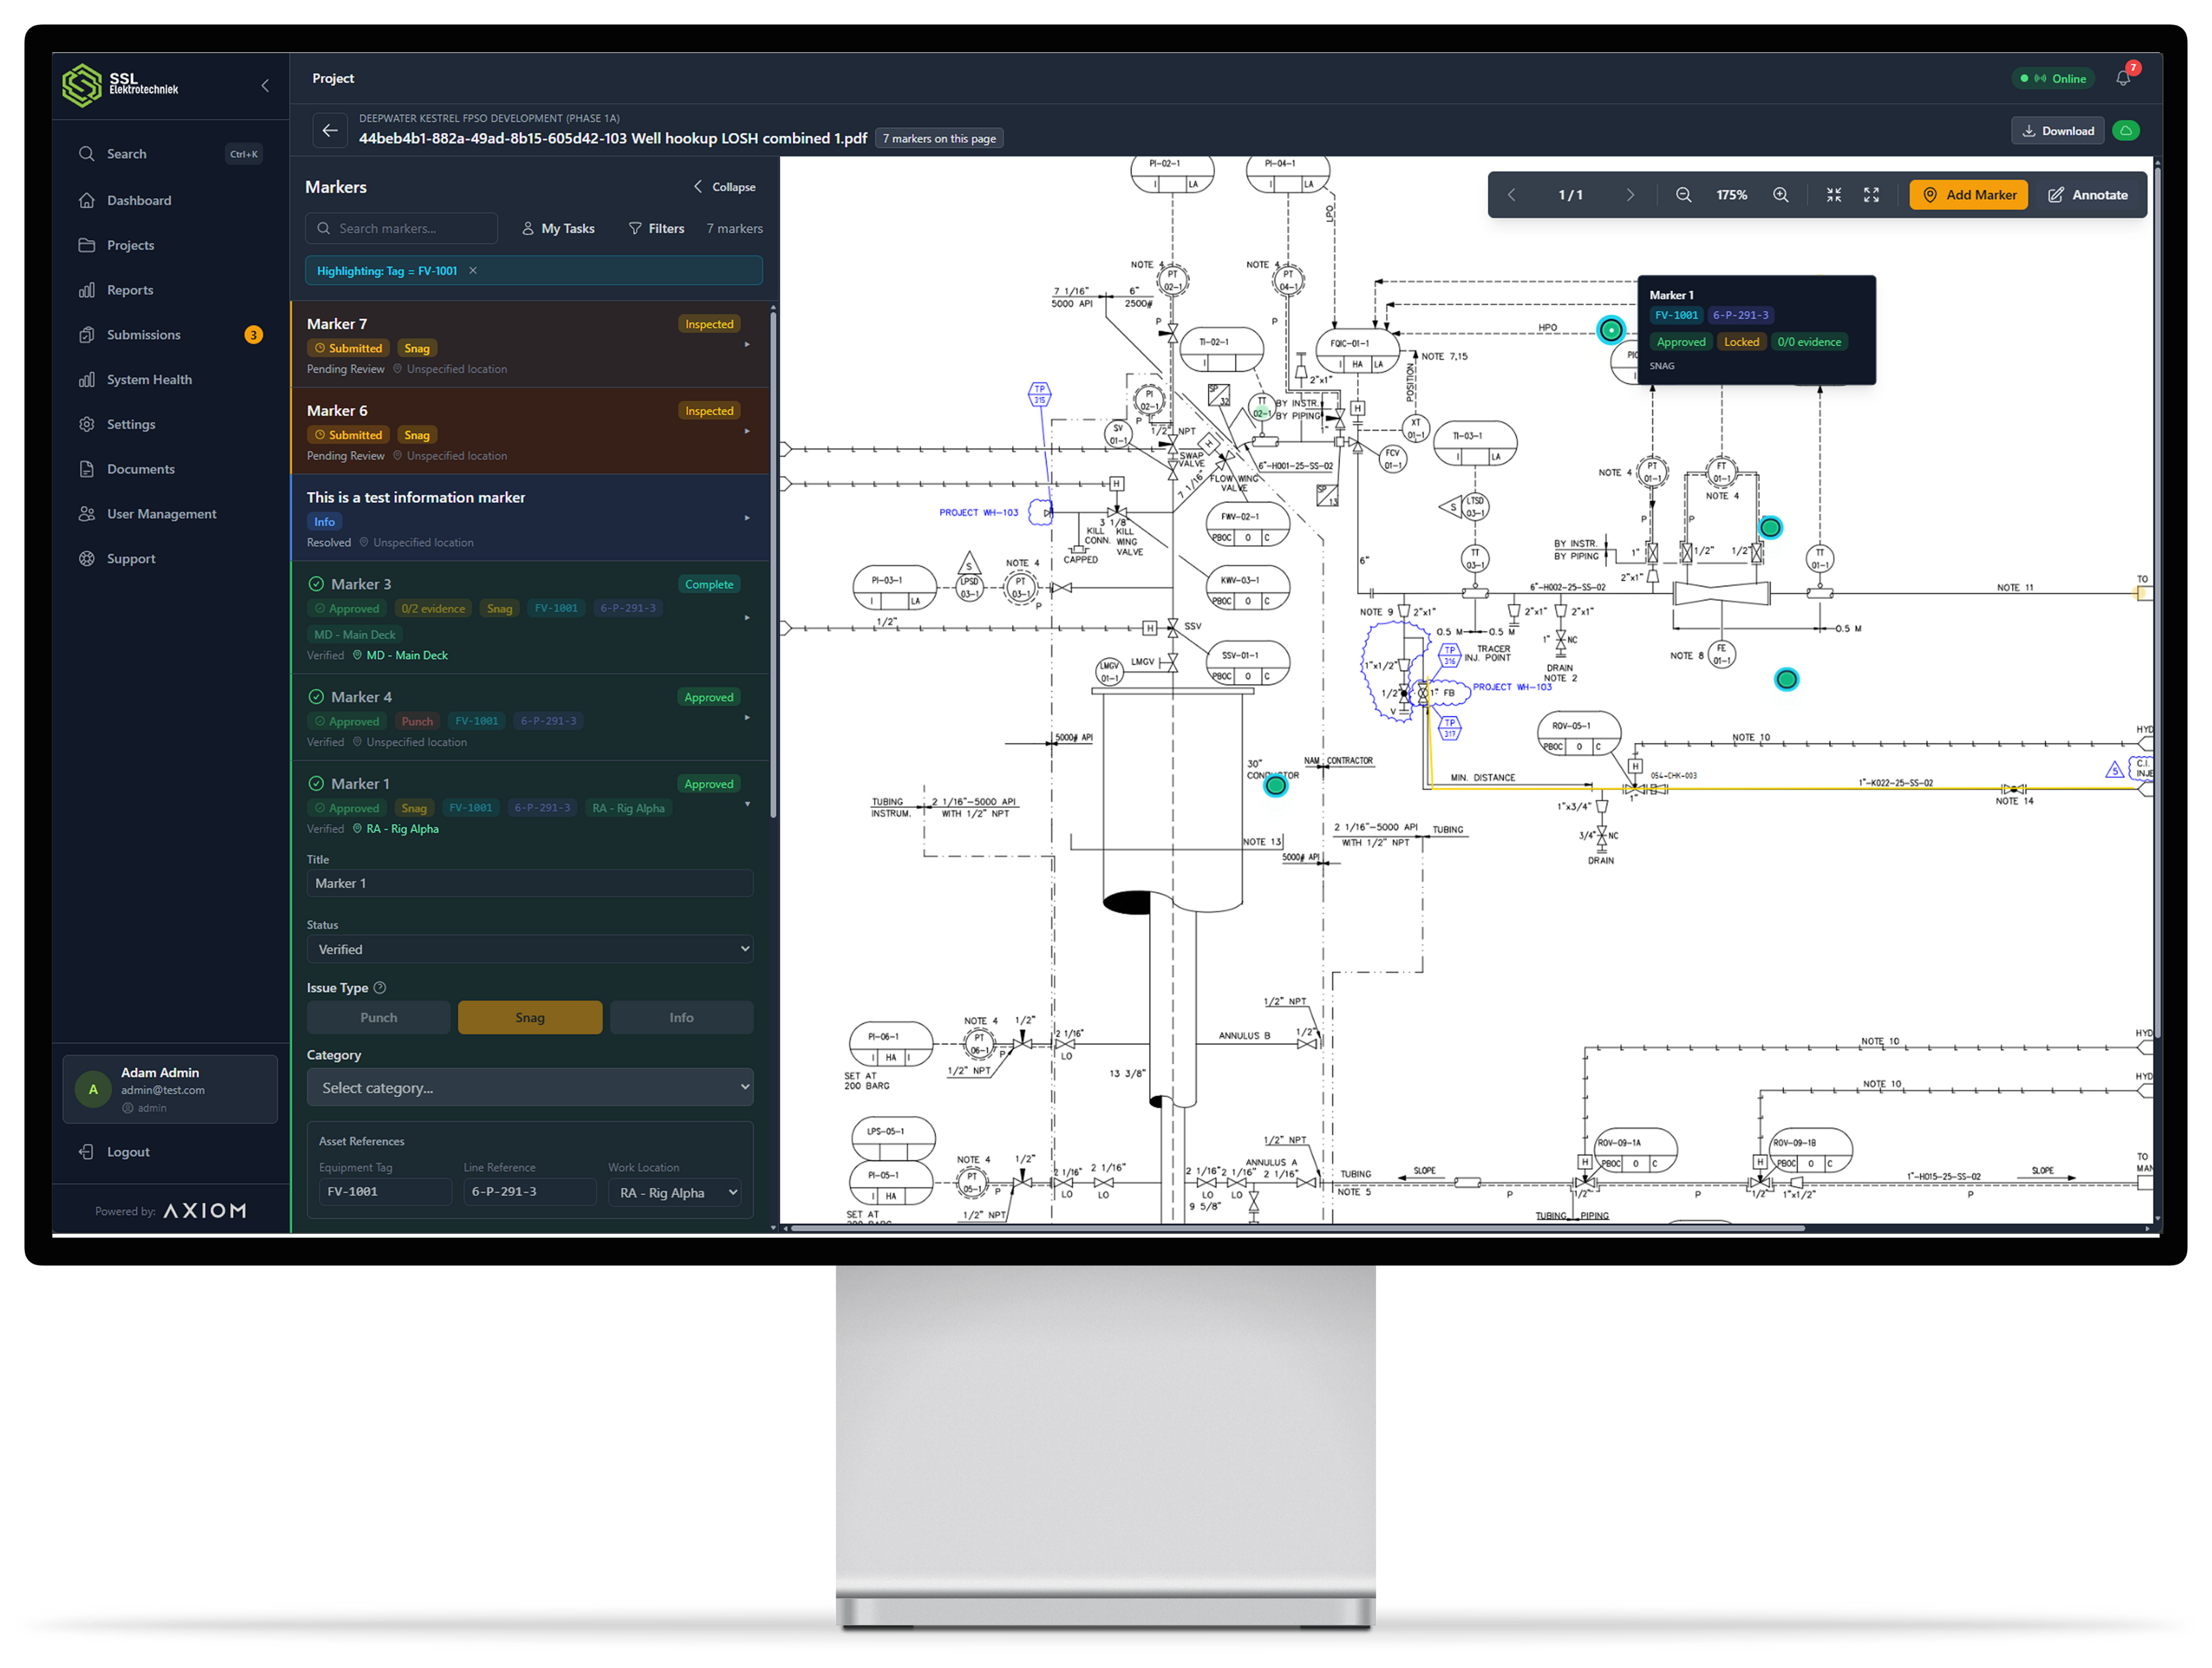The width and height of the screenshot is (2212, 1668).
Task: Open the Select category dropdown
Action: click(529, 1087)
